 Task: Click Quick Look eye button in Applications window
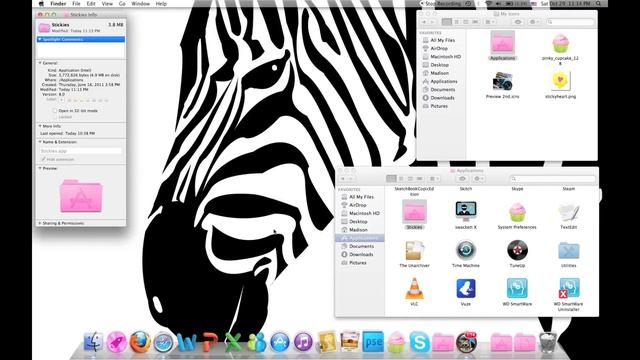pyautogui.click(x=462, y=178)
